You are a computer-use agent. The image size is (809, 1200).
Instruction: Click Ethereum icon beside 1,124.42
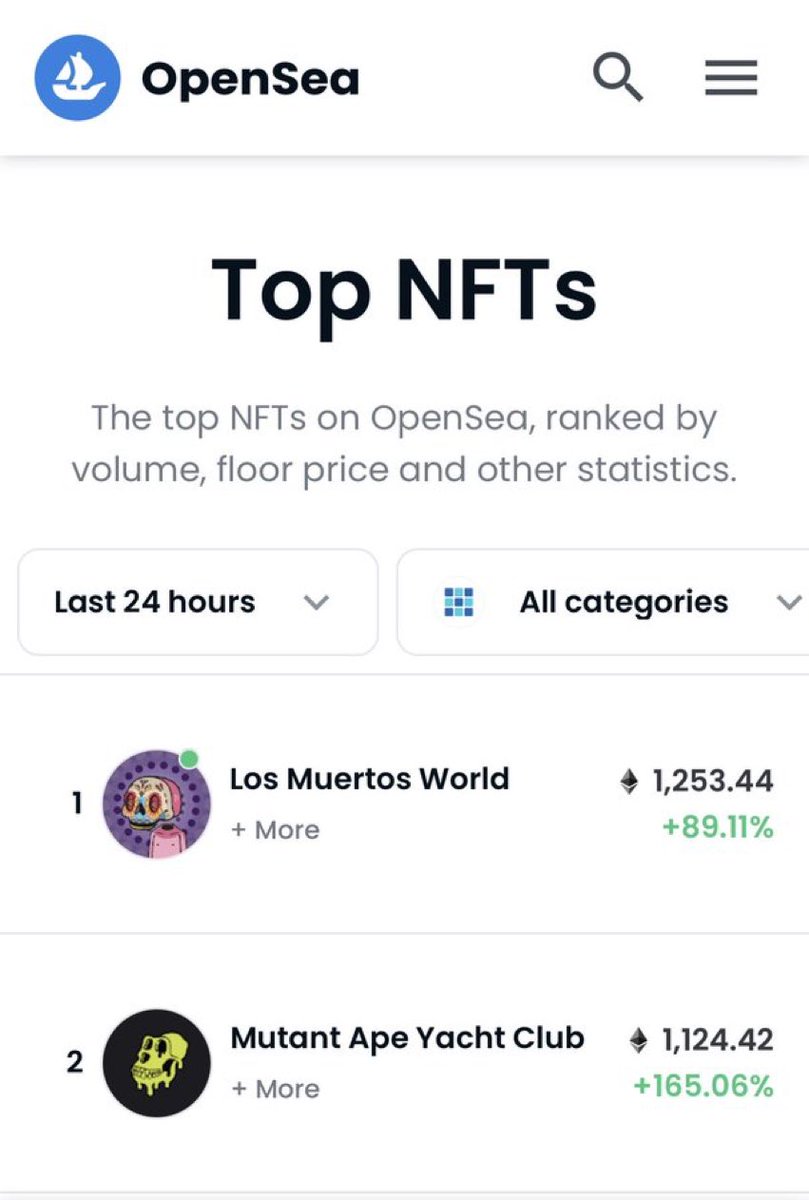pyautogui.click(x=638, y=1040)
